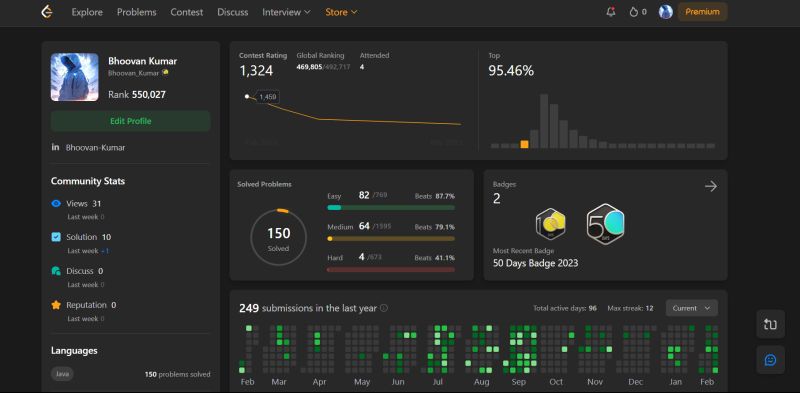The width and height of the screenshot is (800, 393).
Task: Expand the Interview dropdown menu
Action: pyautogui.click(x=286, y=12)
